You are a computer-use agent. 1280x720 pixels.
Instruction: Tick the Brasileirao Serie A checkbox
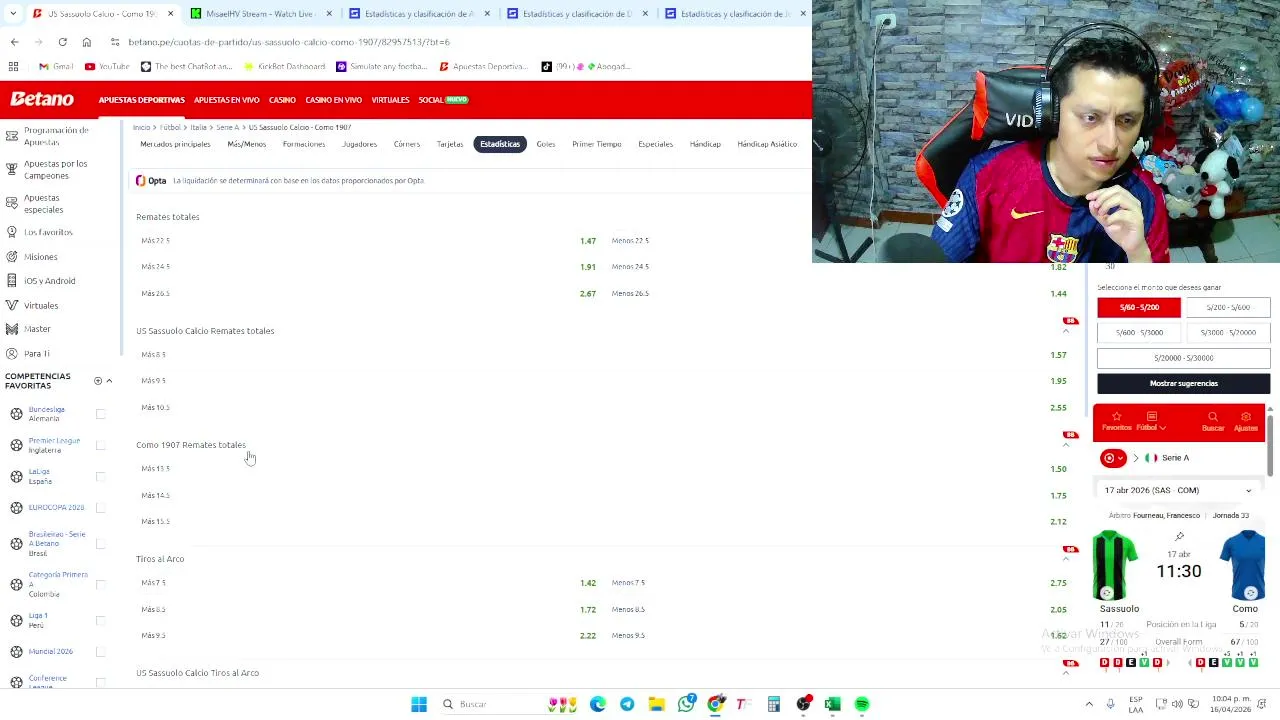coord(100,544)
